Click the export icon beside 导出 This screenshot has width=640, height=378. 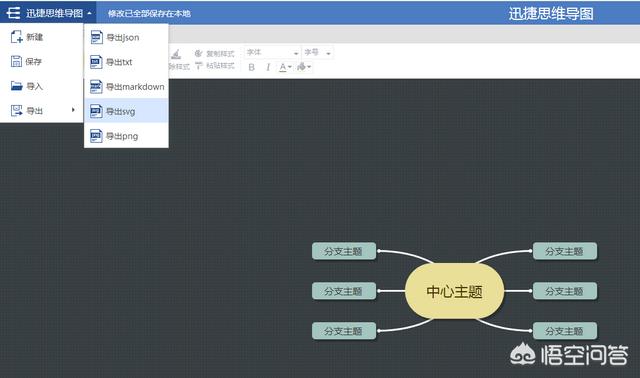[x=16, y=110]
